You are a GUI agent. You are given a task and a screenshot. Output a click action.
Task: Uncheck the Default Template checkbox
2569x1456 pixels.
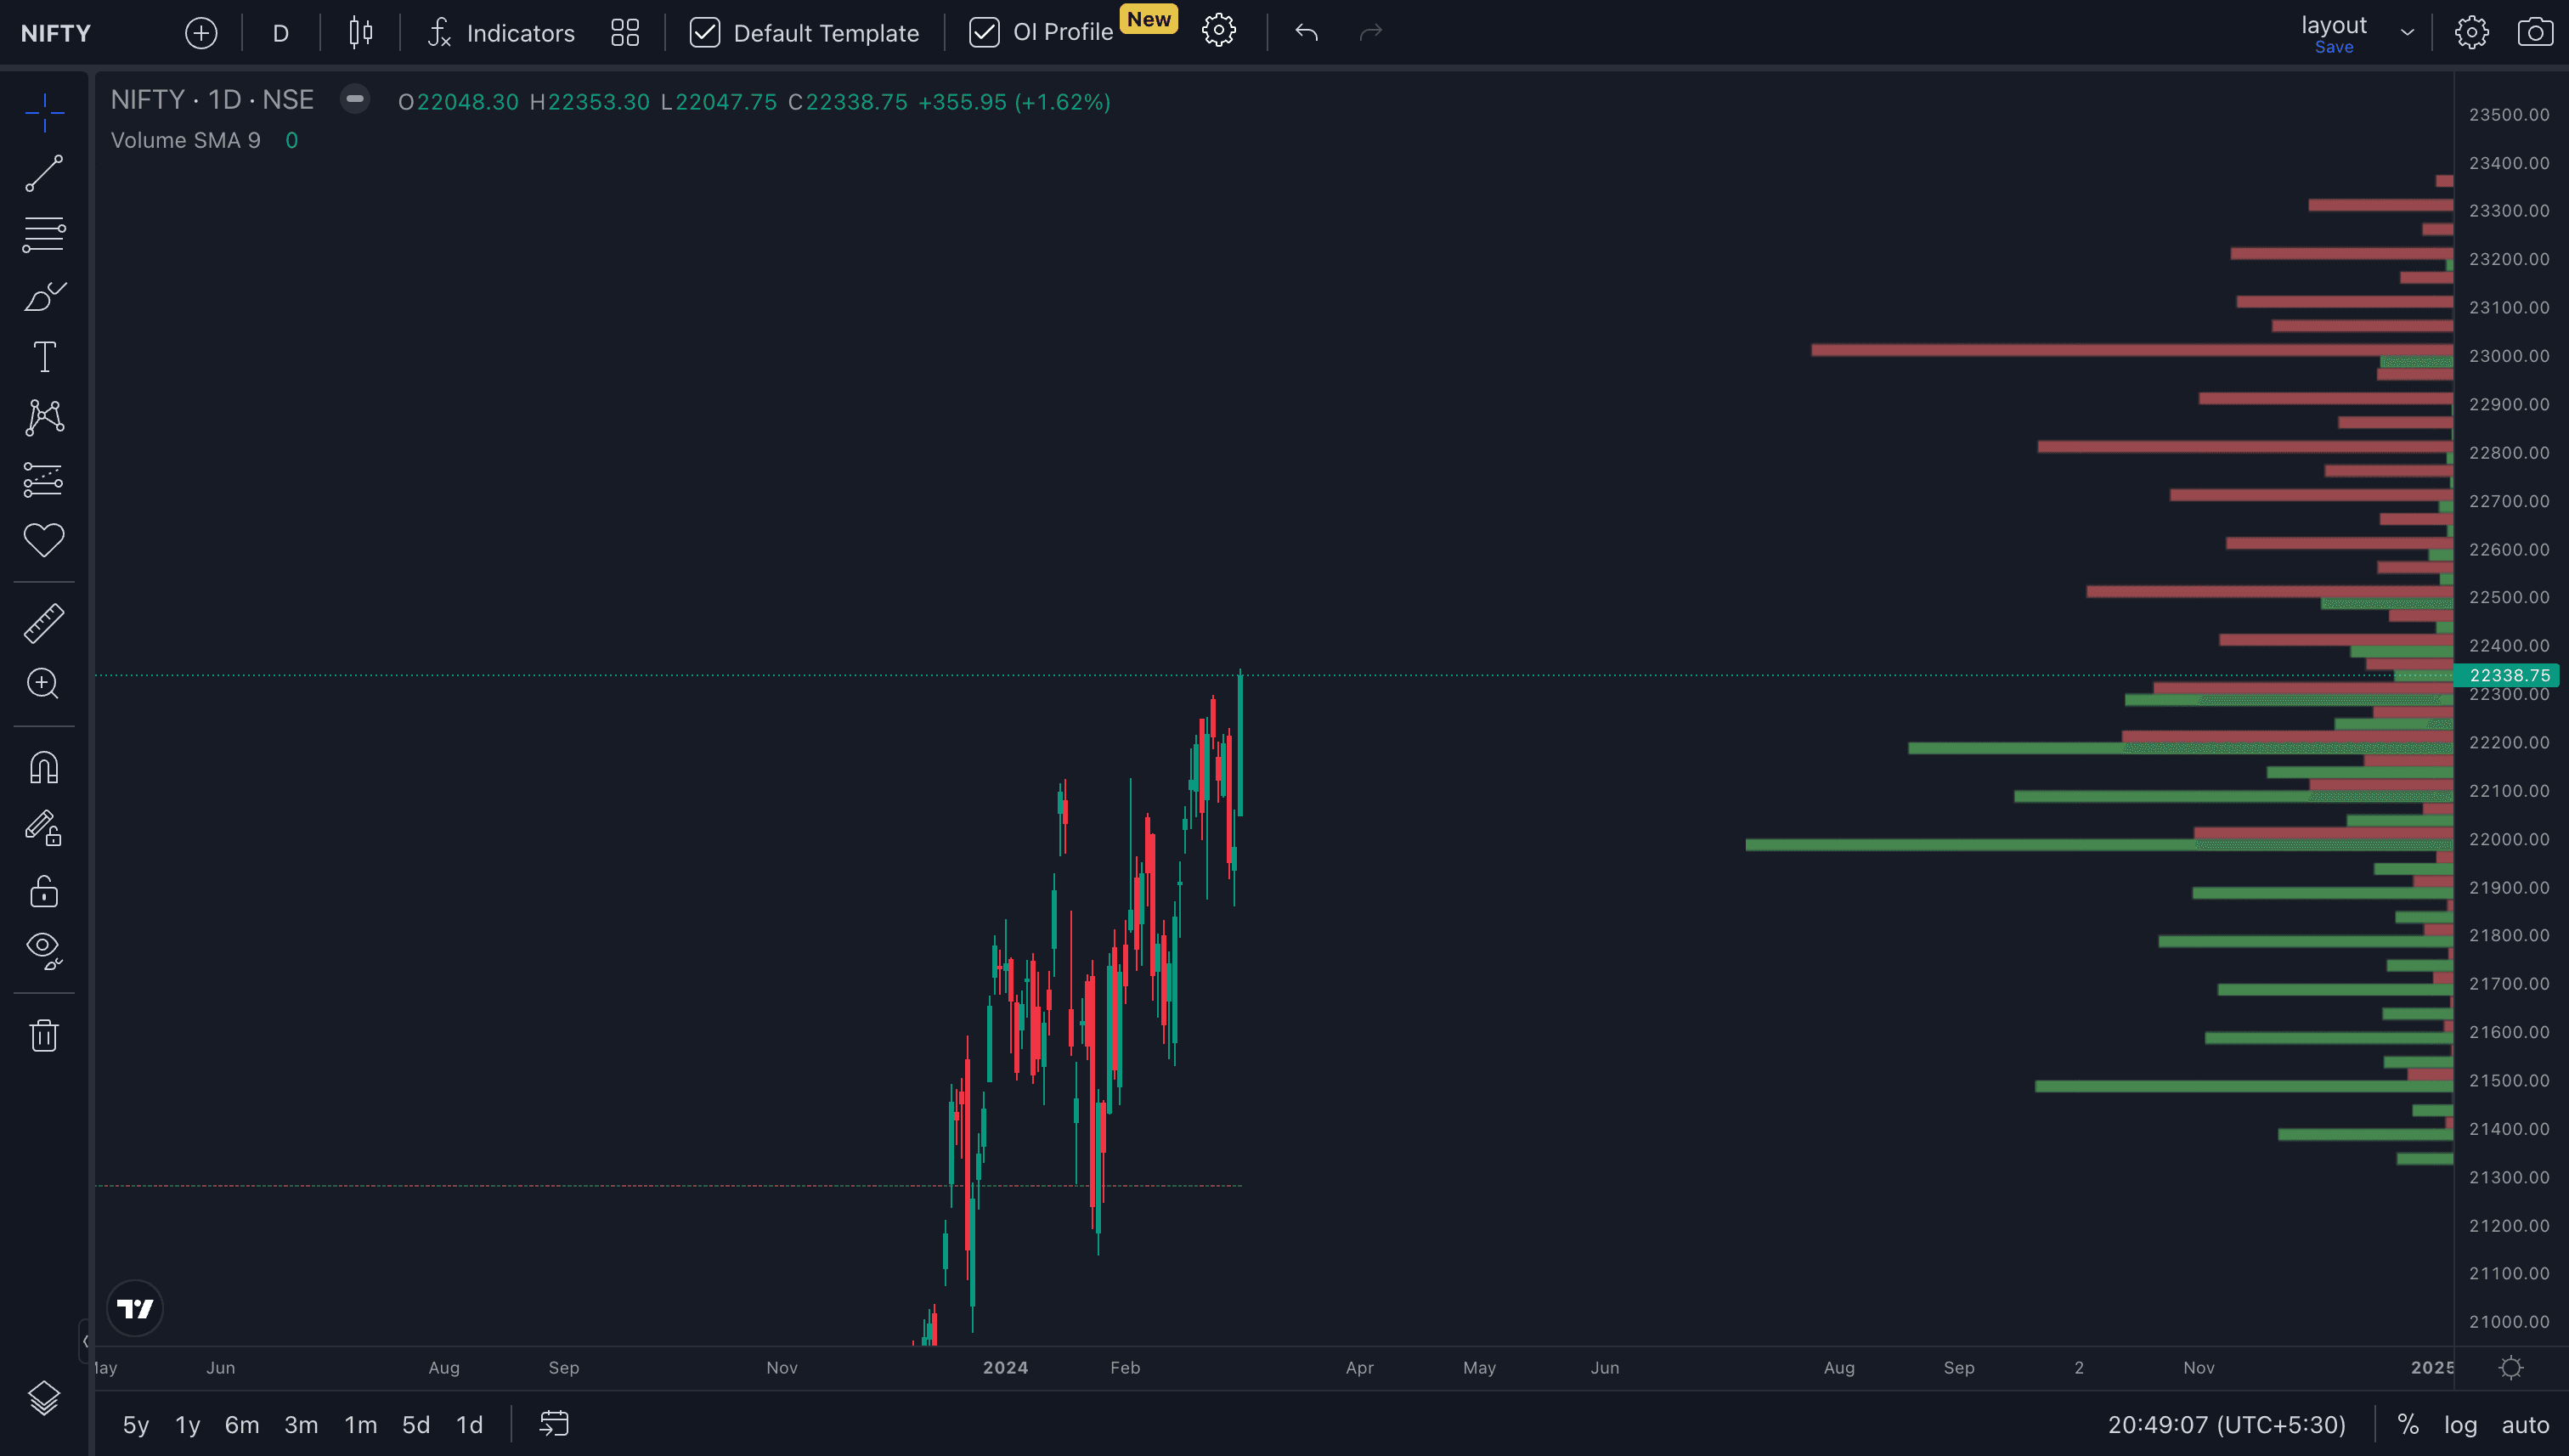pyautogui.click(x=705, y=33)
